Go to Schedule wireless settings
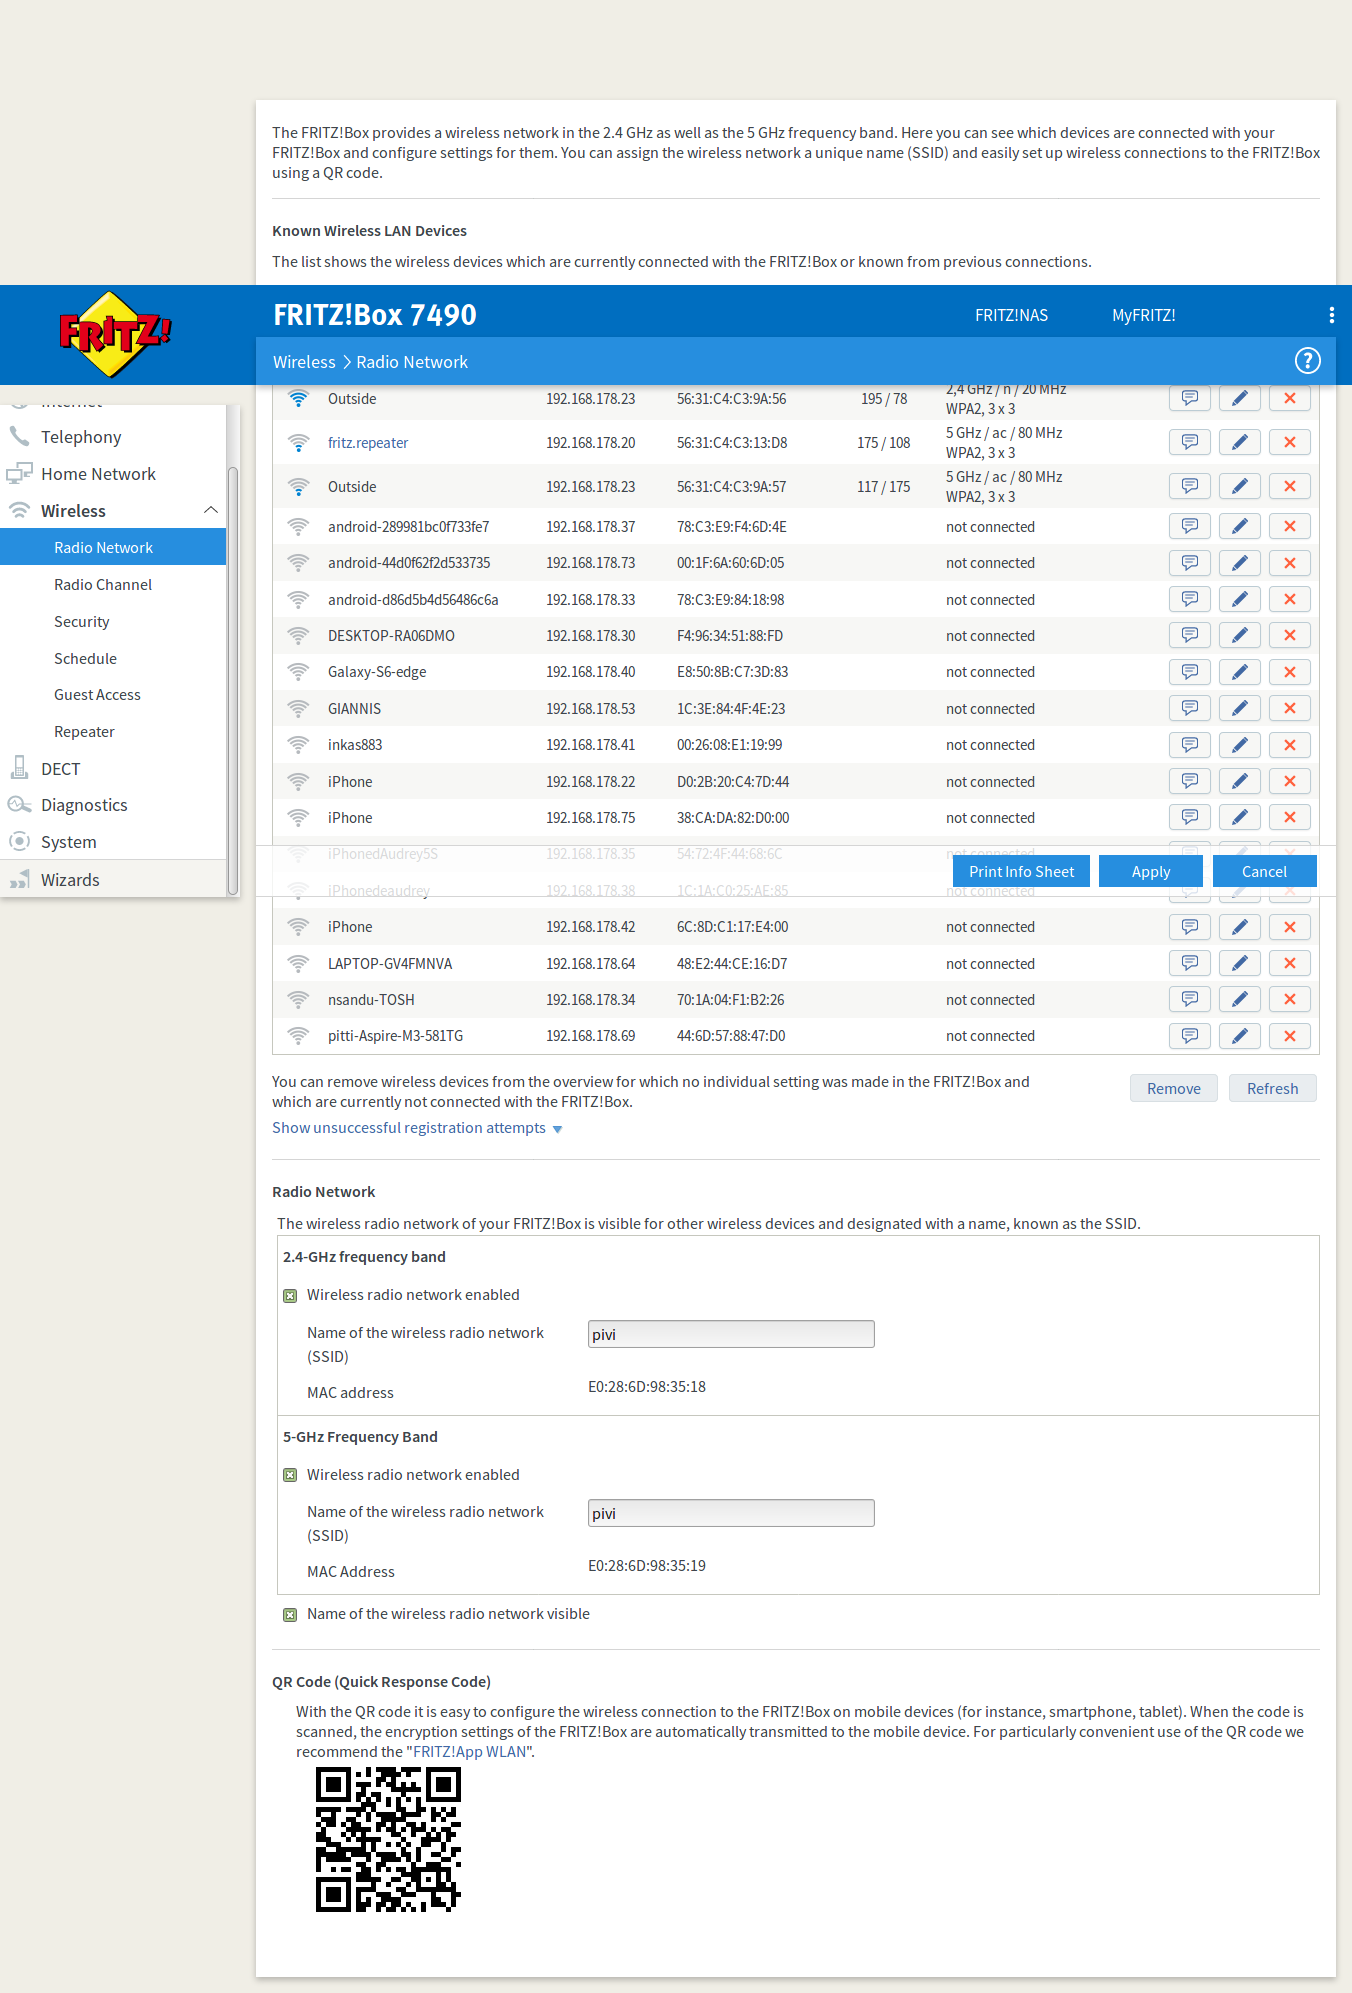The image size is (1352, 1993). (x=85, y=659)
